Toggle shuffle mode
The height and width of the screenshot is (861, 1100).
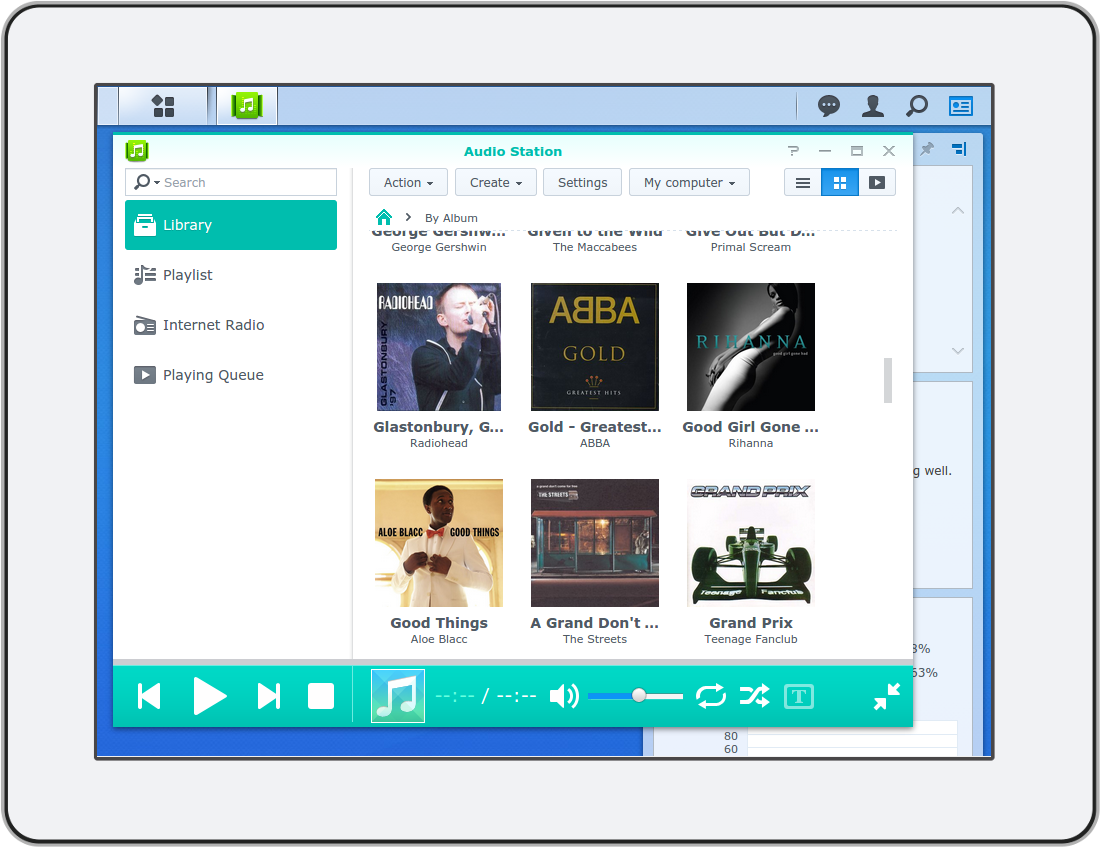click(x=755, y=697)
